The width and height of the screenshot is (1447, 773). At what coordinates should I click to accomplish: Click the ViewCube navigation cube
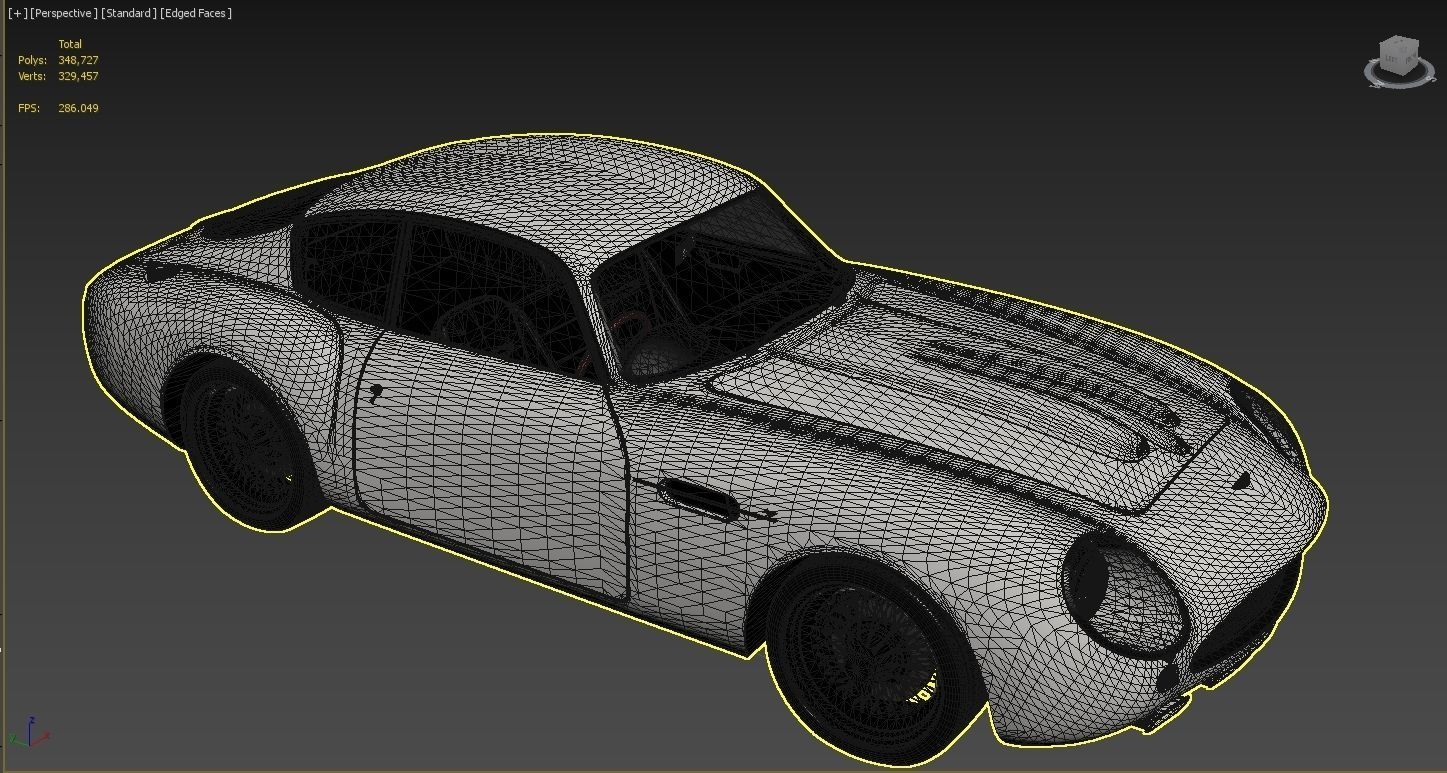click(1399, 56)
